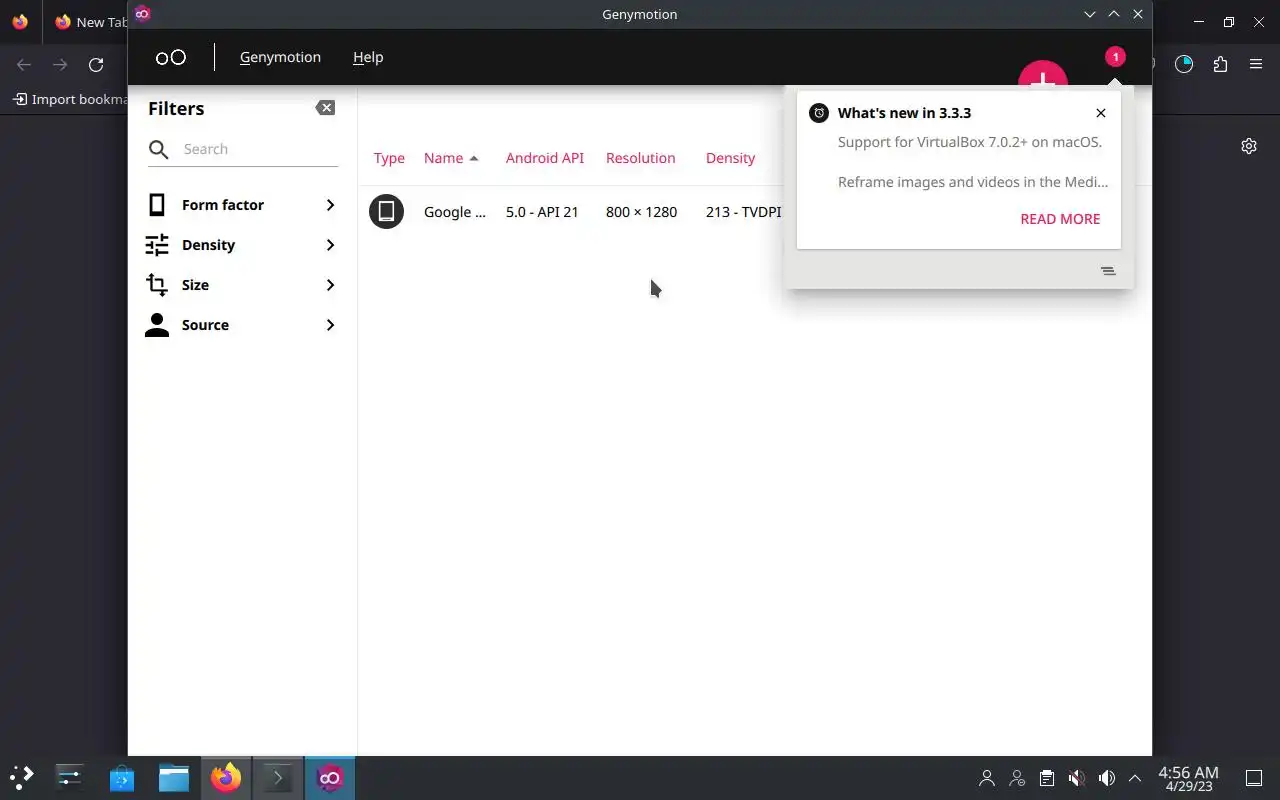Dismiss the What's new in 3.3.3 notification
The image size is (1280, 800).
pos(1101,113)
